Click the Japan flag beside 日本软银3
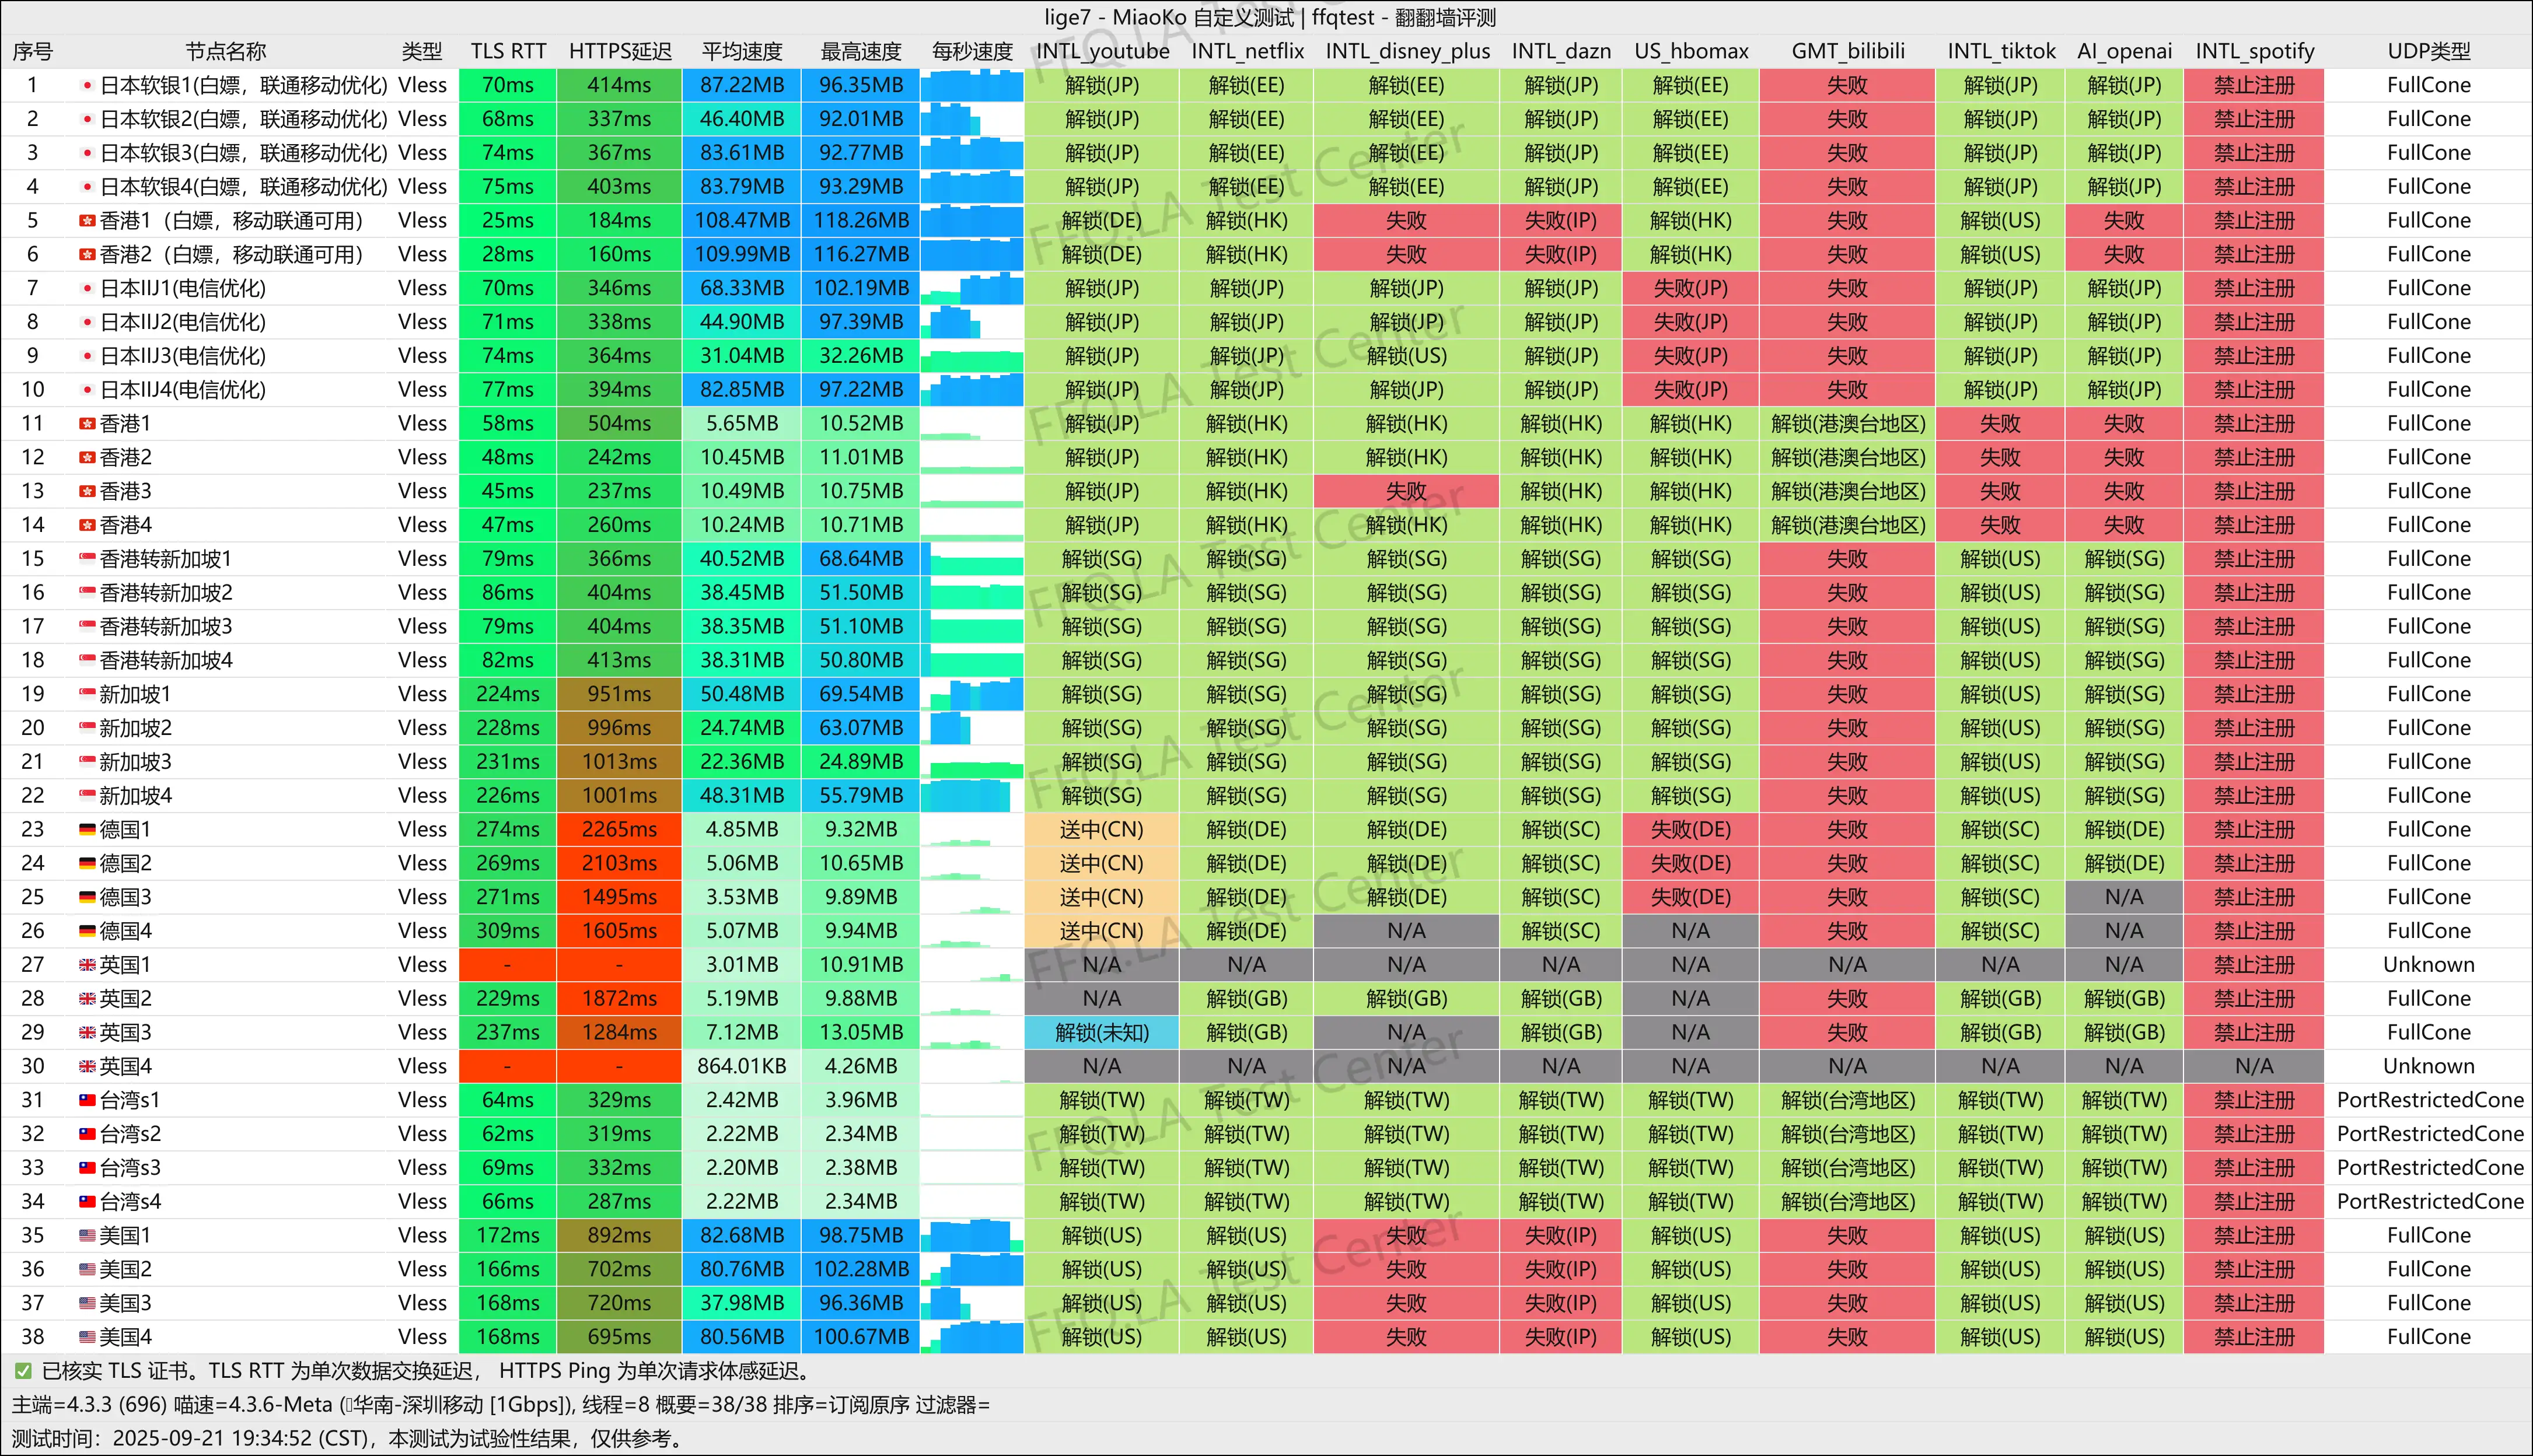Image resolution: width=2533 pixels, height=1456 pixels. (88, 153)
